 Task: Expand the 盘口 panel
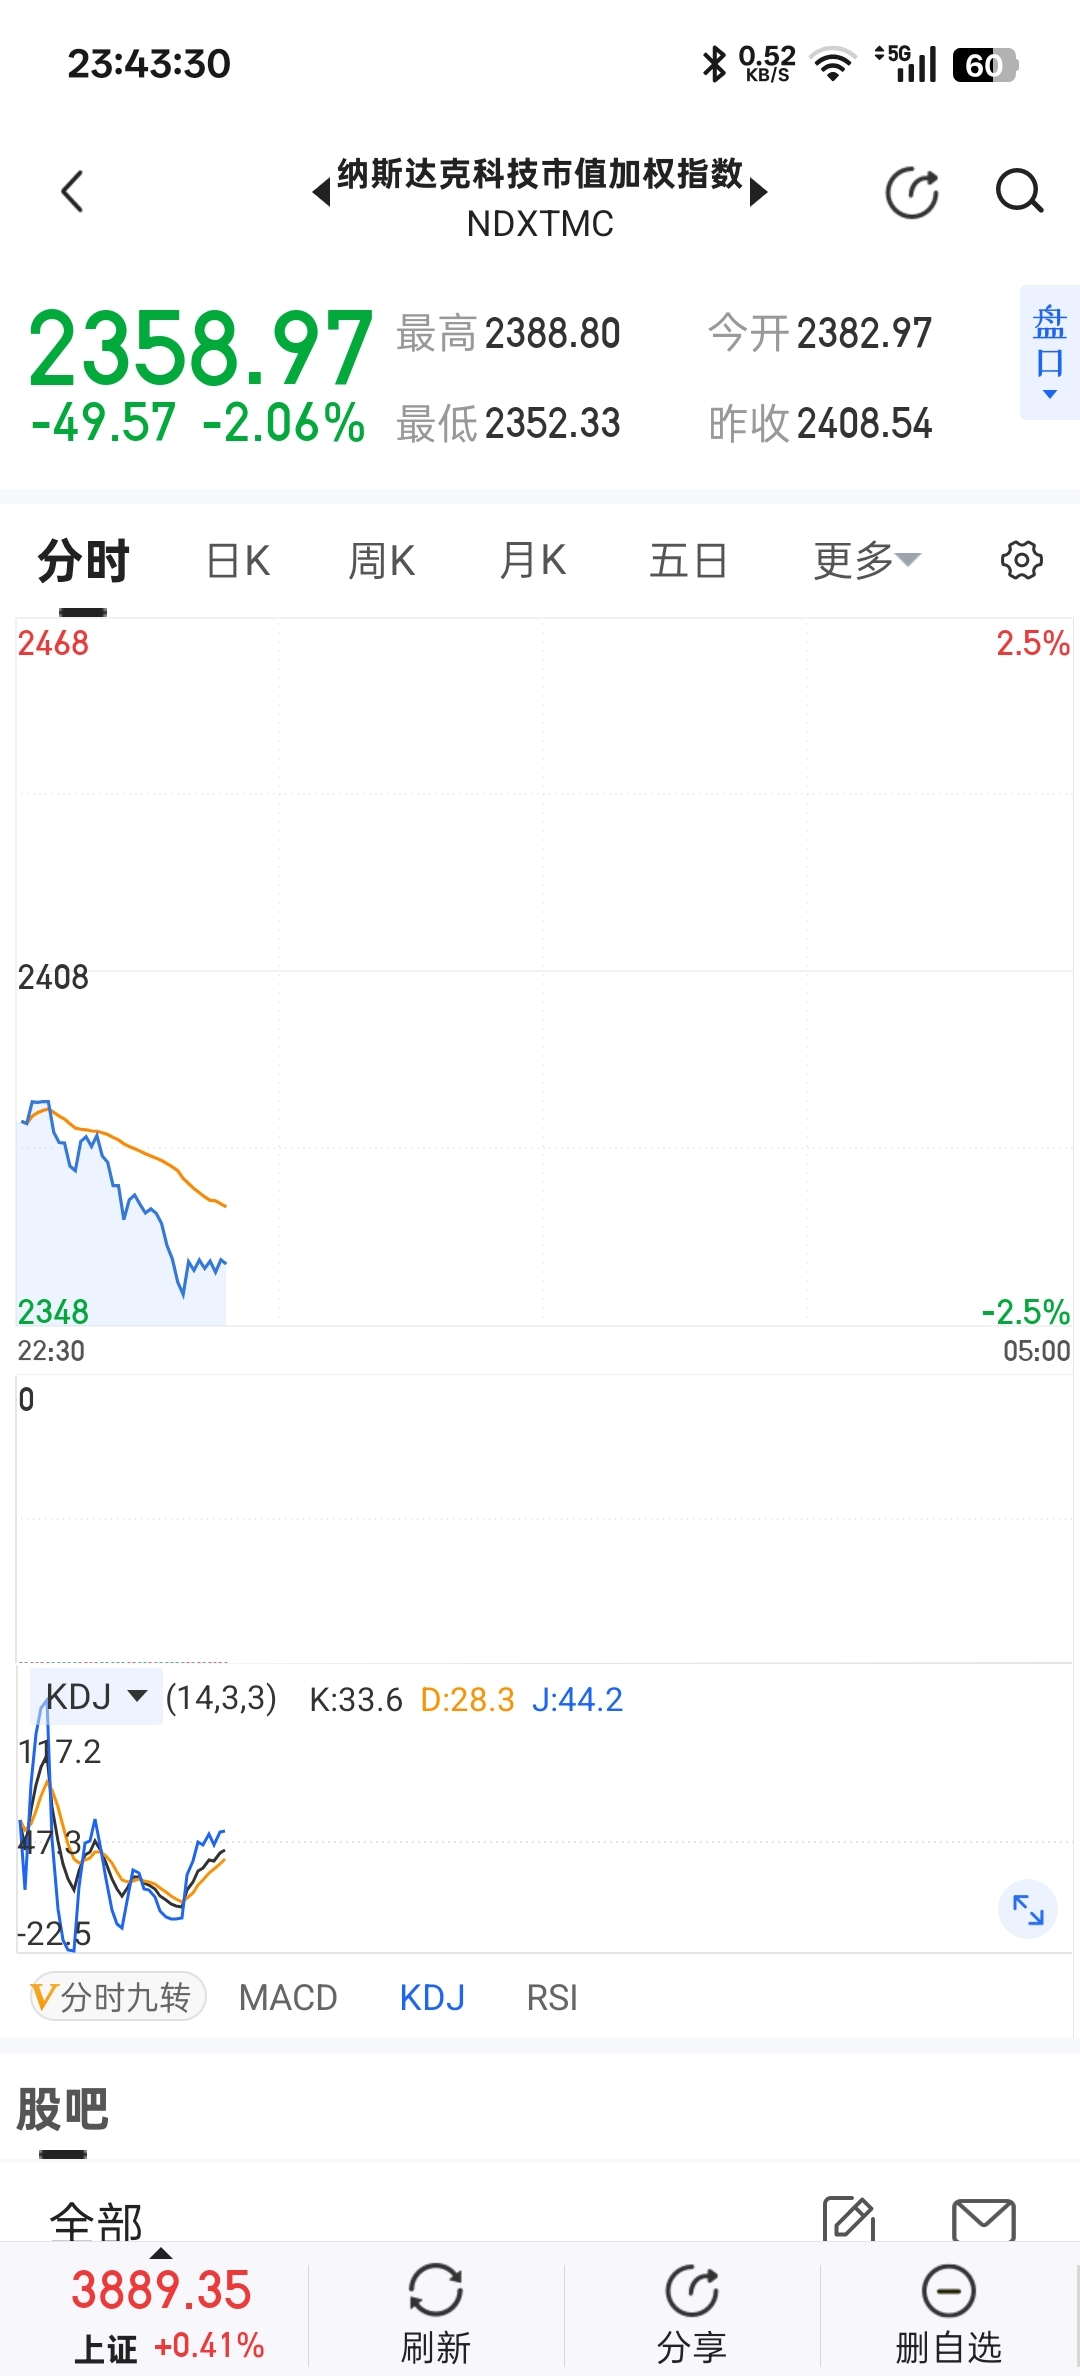[x=1049, y=352]
